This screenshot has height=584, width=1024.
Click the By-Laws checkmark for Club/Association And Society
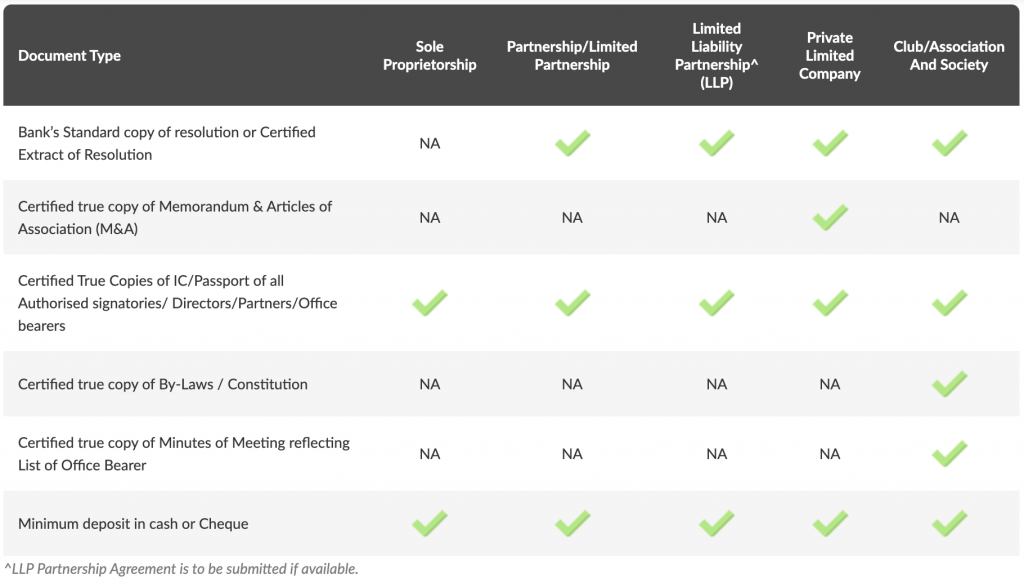point(950,384)
